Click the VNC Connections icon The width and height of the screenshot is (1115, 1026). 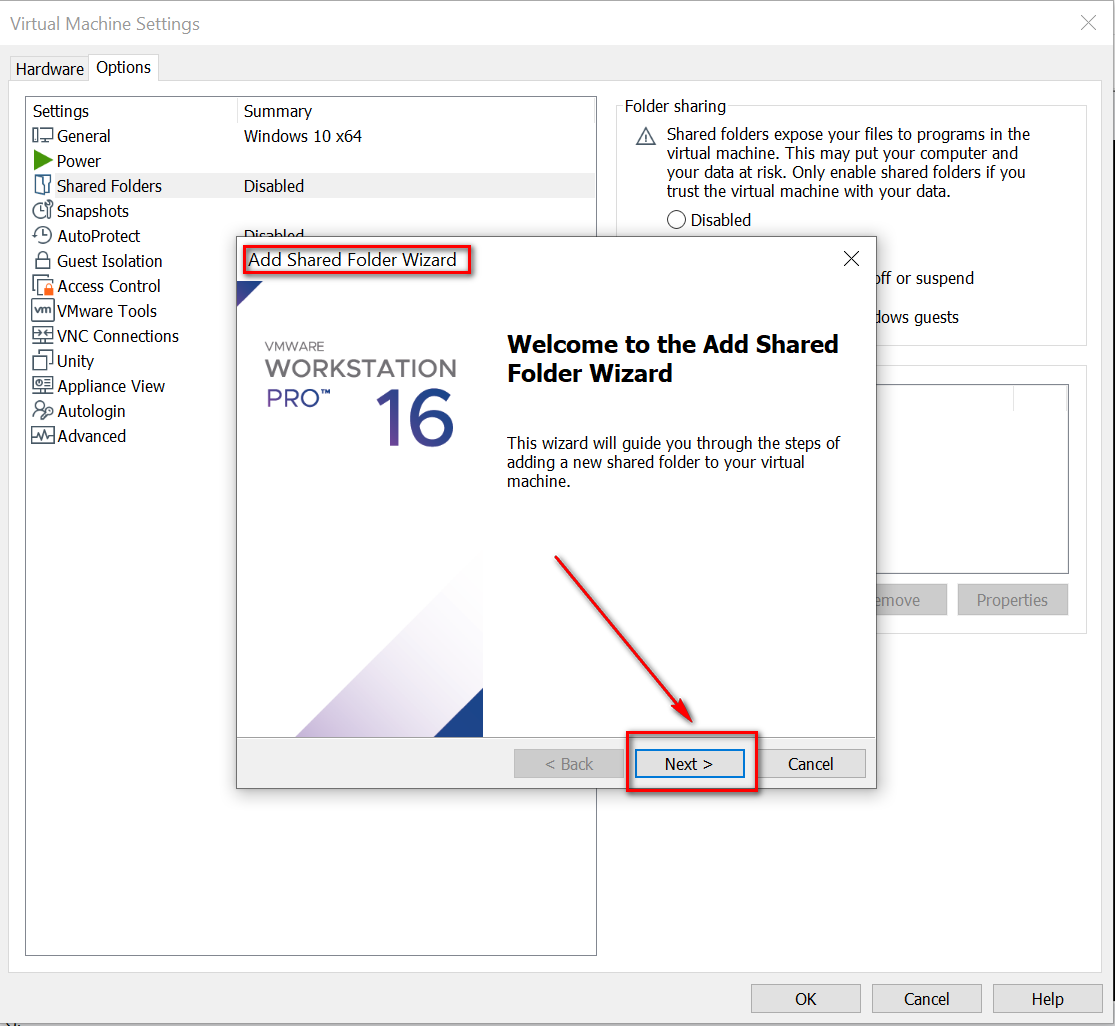point(43,336)
